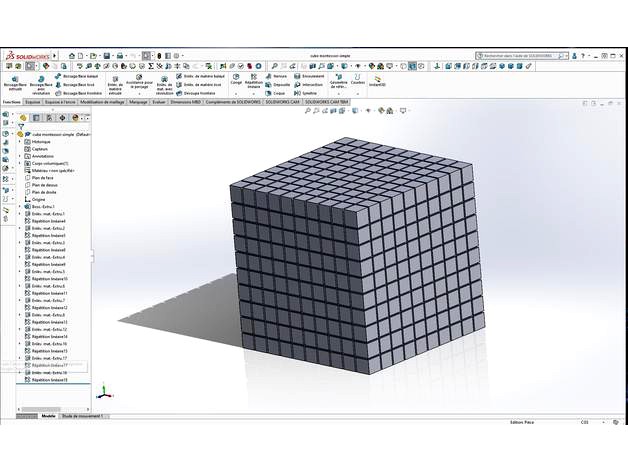The height and width of the screenshot is (472, 628).
Task: Click the Sigma equations icon in toolbar
Action: point(151,66)
